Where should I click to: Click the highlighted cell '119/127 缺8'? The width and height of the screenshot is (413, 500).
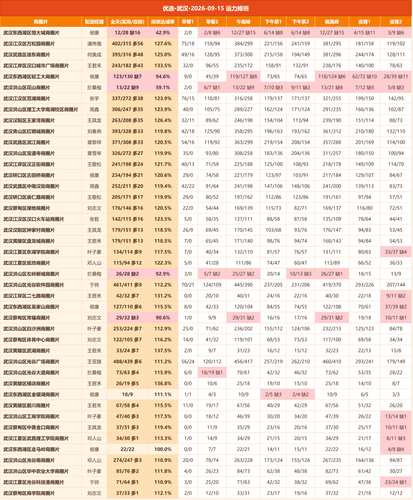point(243,77)
